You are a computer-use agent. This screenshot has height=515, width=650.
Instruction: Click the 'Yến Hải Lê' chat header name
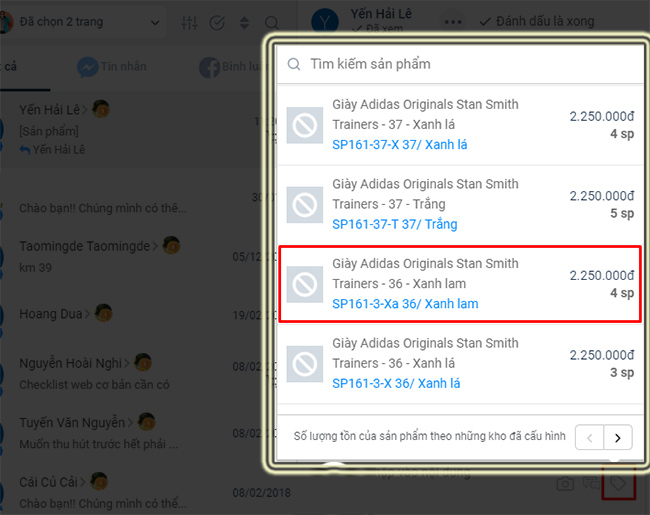point(381,14)
